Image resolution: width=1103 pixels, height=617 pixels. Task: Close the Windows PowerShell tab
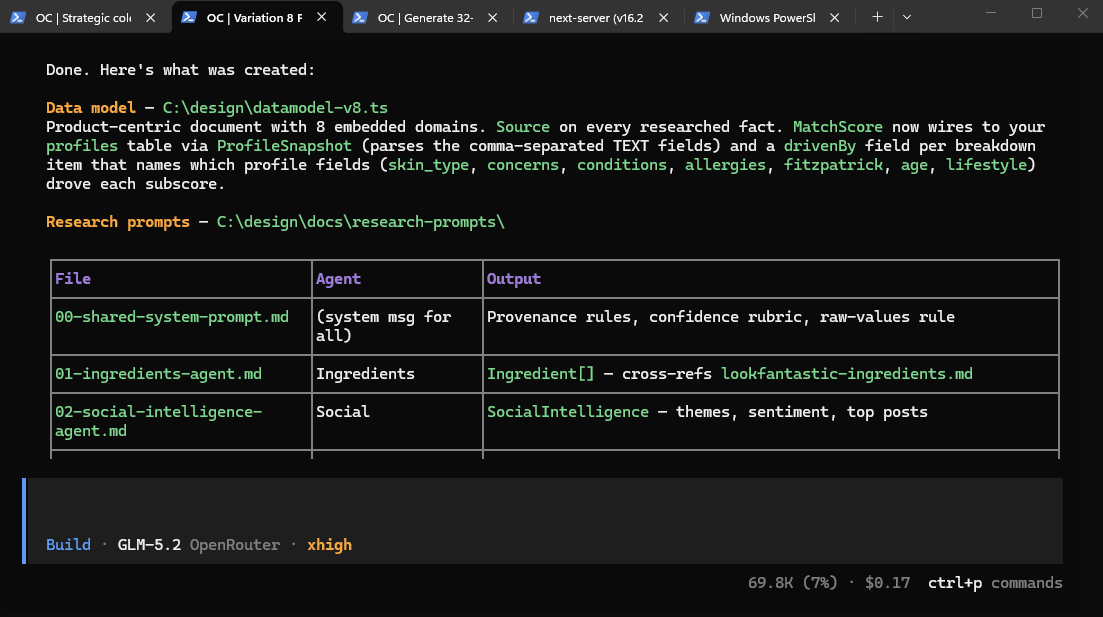[834, 18]
